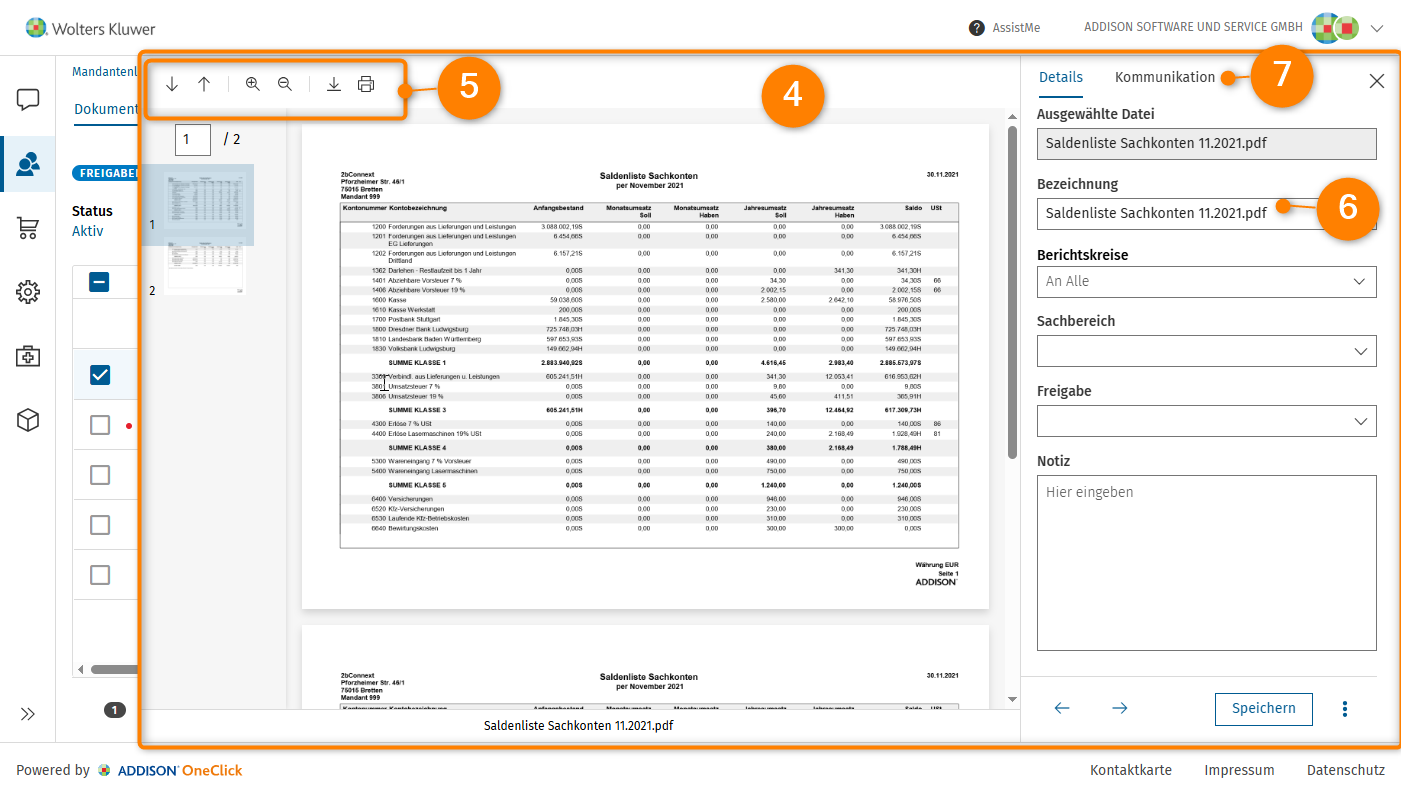Click the Mandantenl breadcrumb link

pyautogui.click(x=104, y=71)
